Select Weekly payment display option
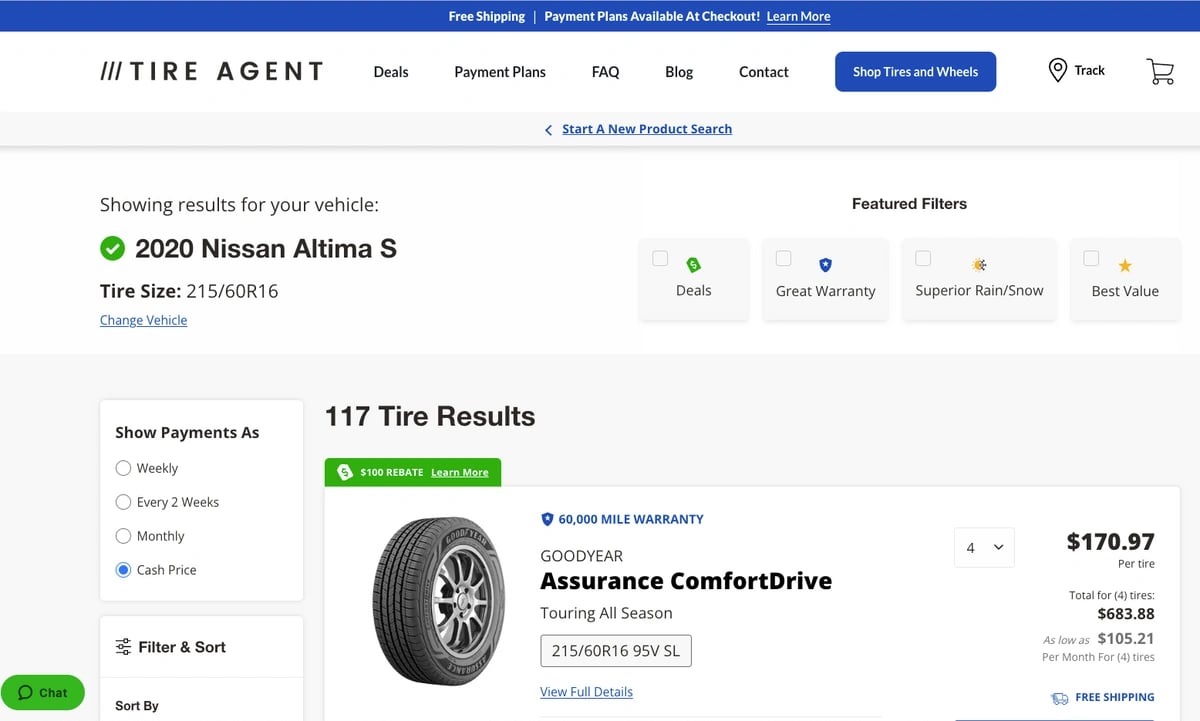Screen dimensions: 1200x721 (124, 468)
